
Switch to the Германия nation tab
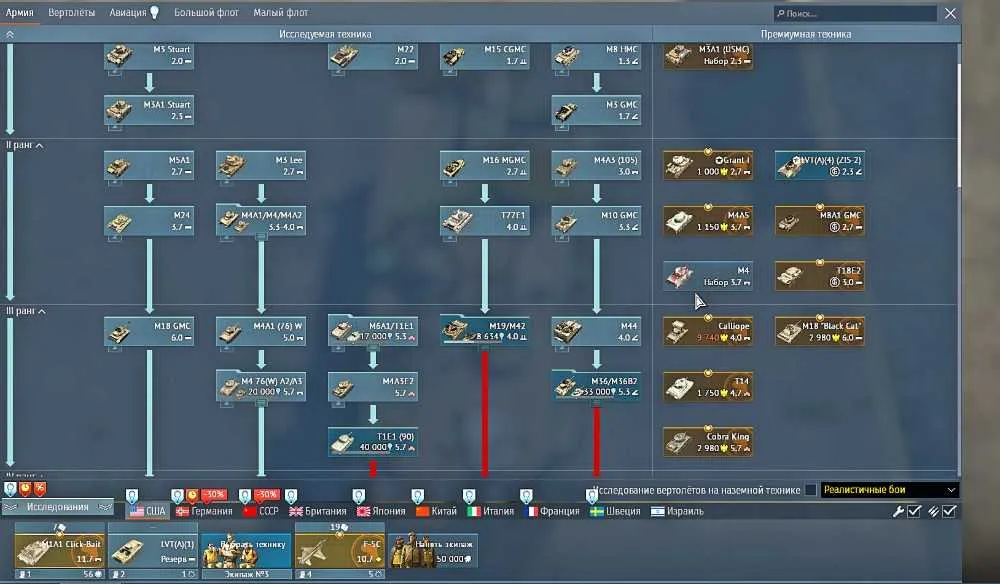[x=204, y=511]
